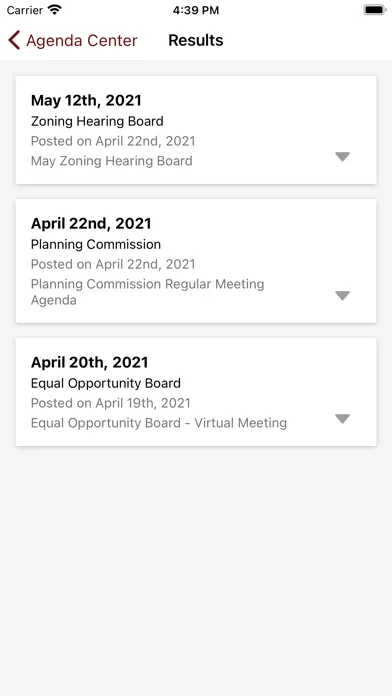Open Equal Opportunity Board - Virtual Meeting text
This screenshot has width=392, height=696.
[159, 423]
